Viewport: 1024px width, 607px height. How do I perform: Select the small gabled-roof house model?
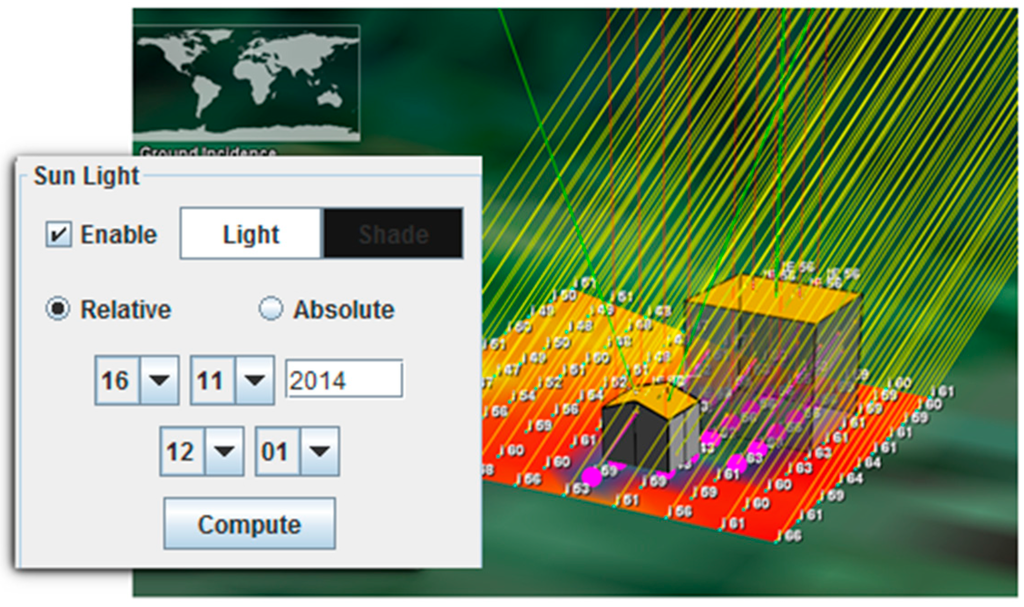point(650,430)
